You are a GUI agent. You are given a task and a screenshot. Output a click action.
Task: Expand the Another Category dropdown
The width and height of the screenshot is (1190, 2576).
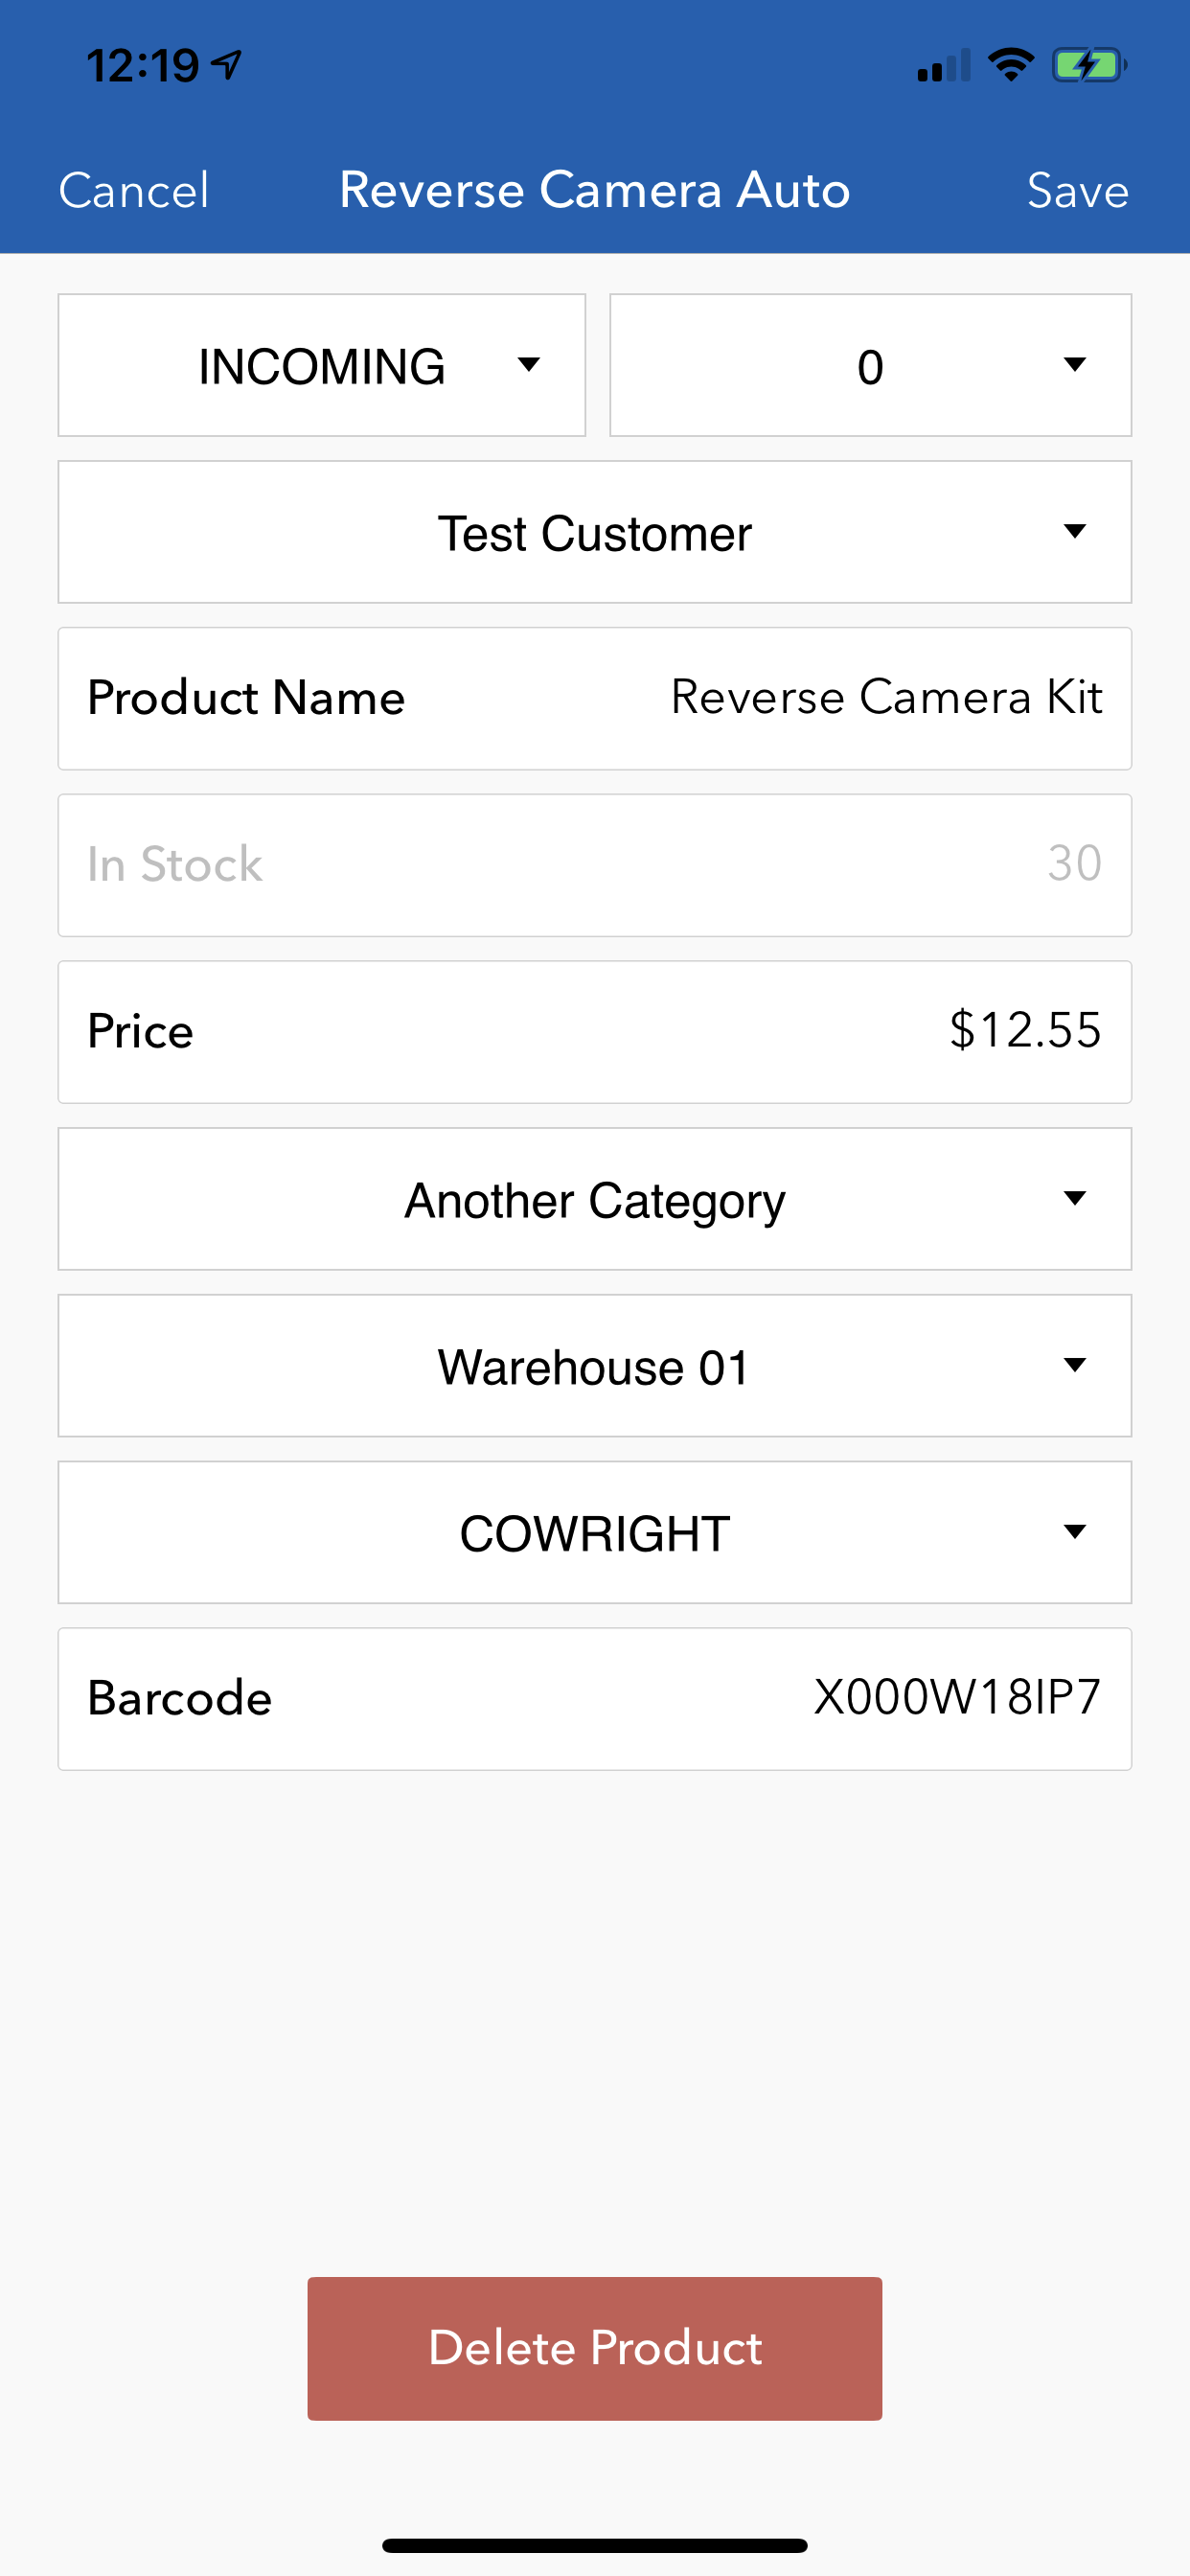[x=595, y=1199]
